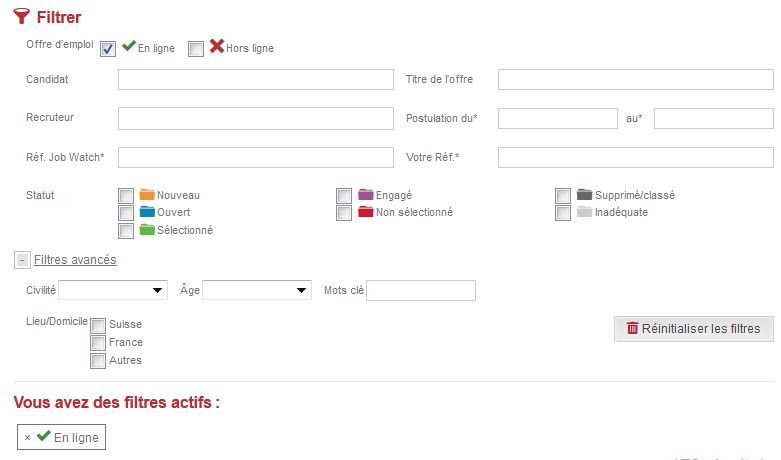781x460 pixels.
Task: Remove the En ligne active filter tag
Action: pos(27,438)
